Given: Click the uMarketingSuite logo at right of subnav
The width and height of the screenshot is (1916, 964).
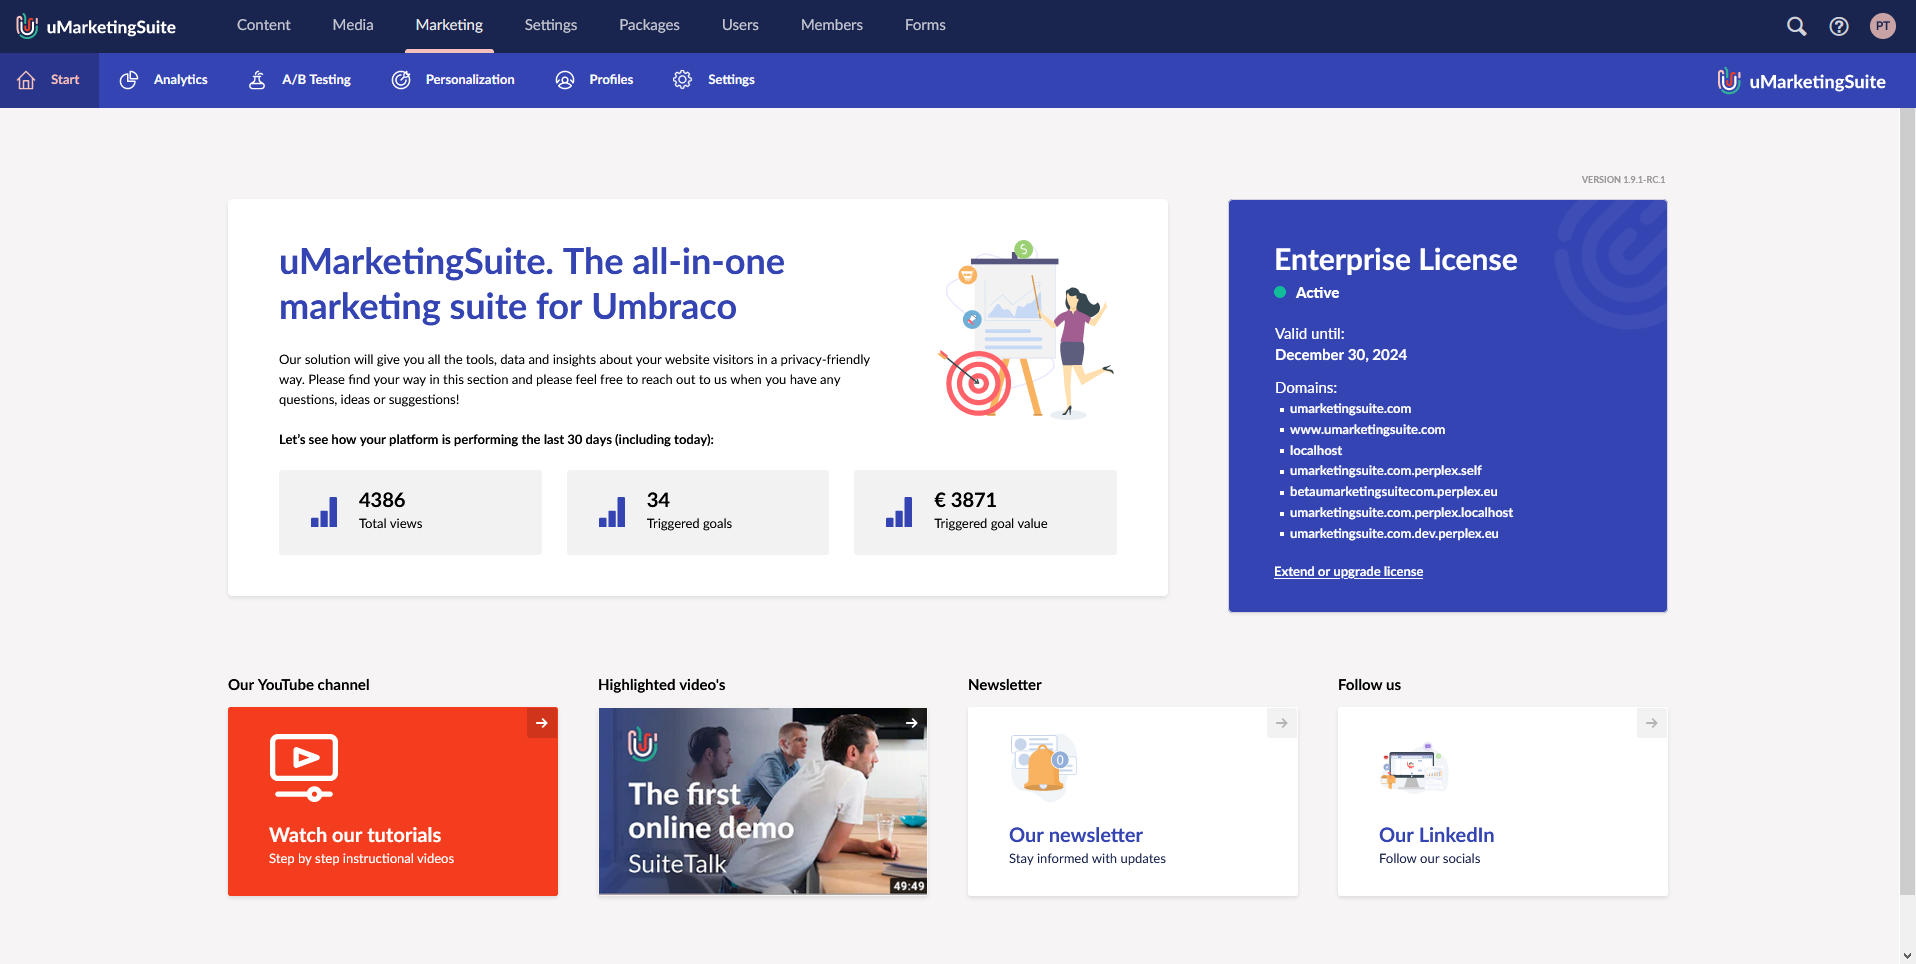Looking at the screenshot, I should 1801,81.
